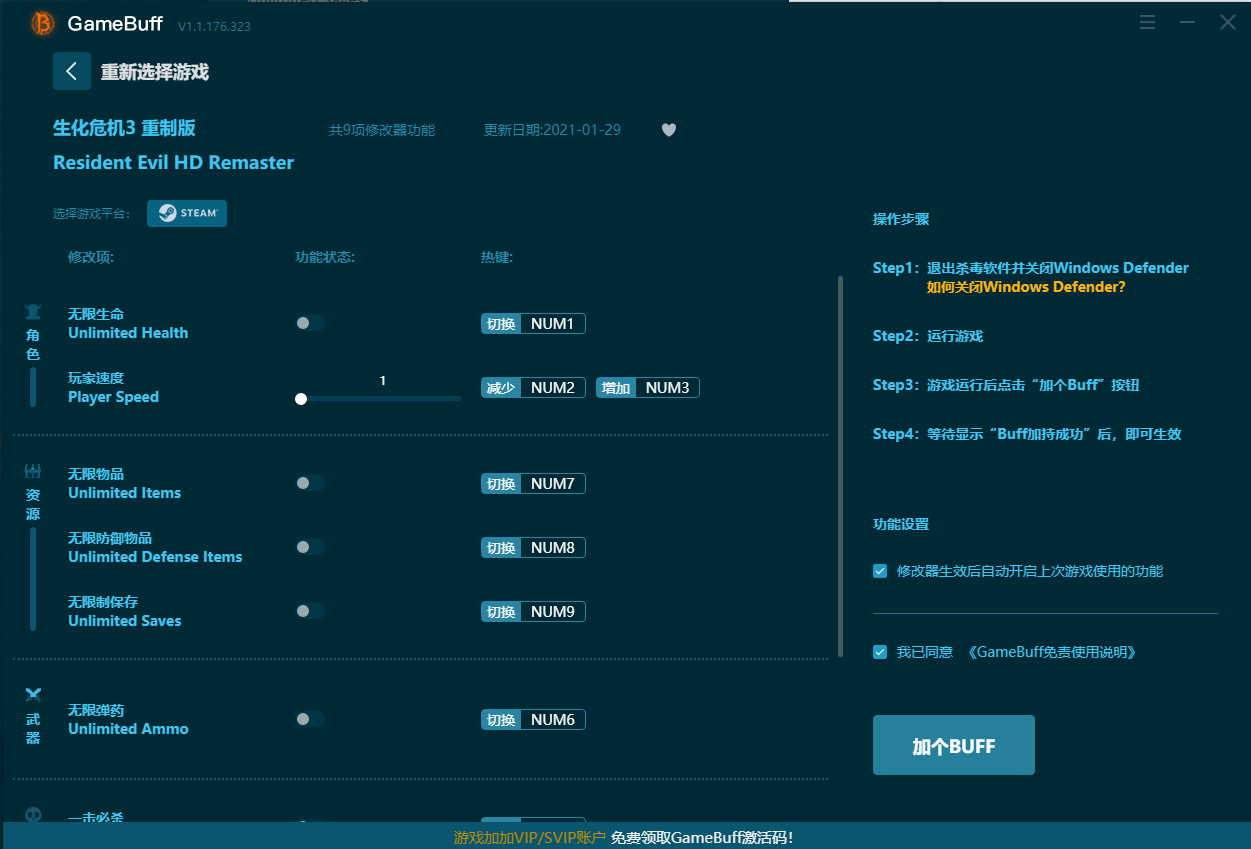Open the how to disable Windows Defender link

click(x=1026, y=287)
